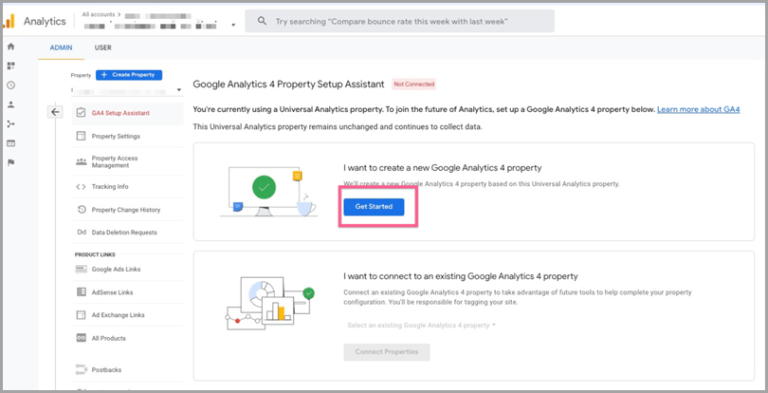Switch to the USER tab
The width and height of the screenshot is (768, 393).
point(103,48)
